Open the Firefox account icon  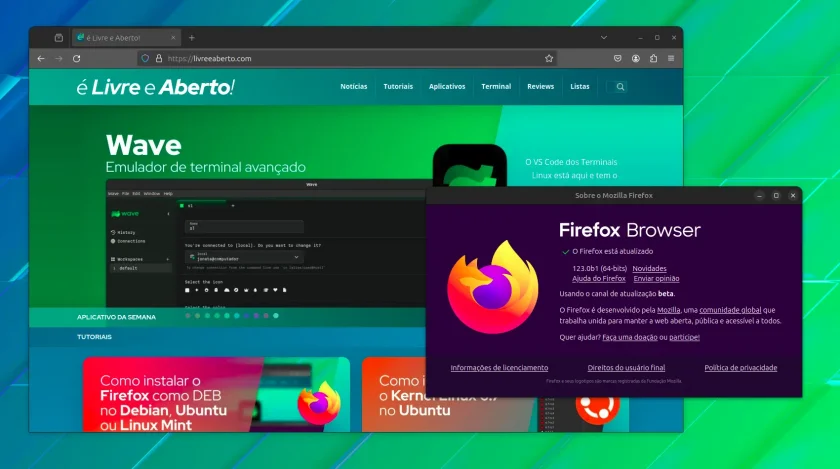pos(635,58)
